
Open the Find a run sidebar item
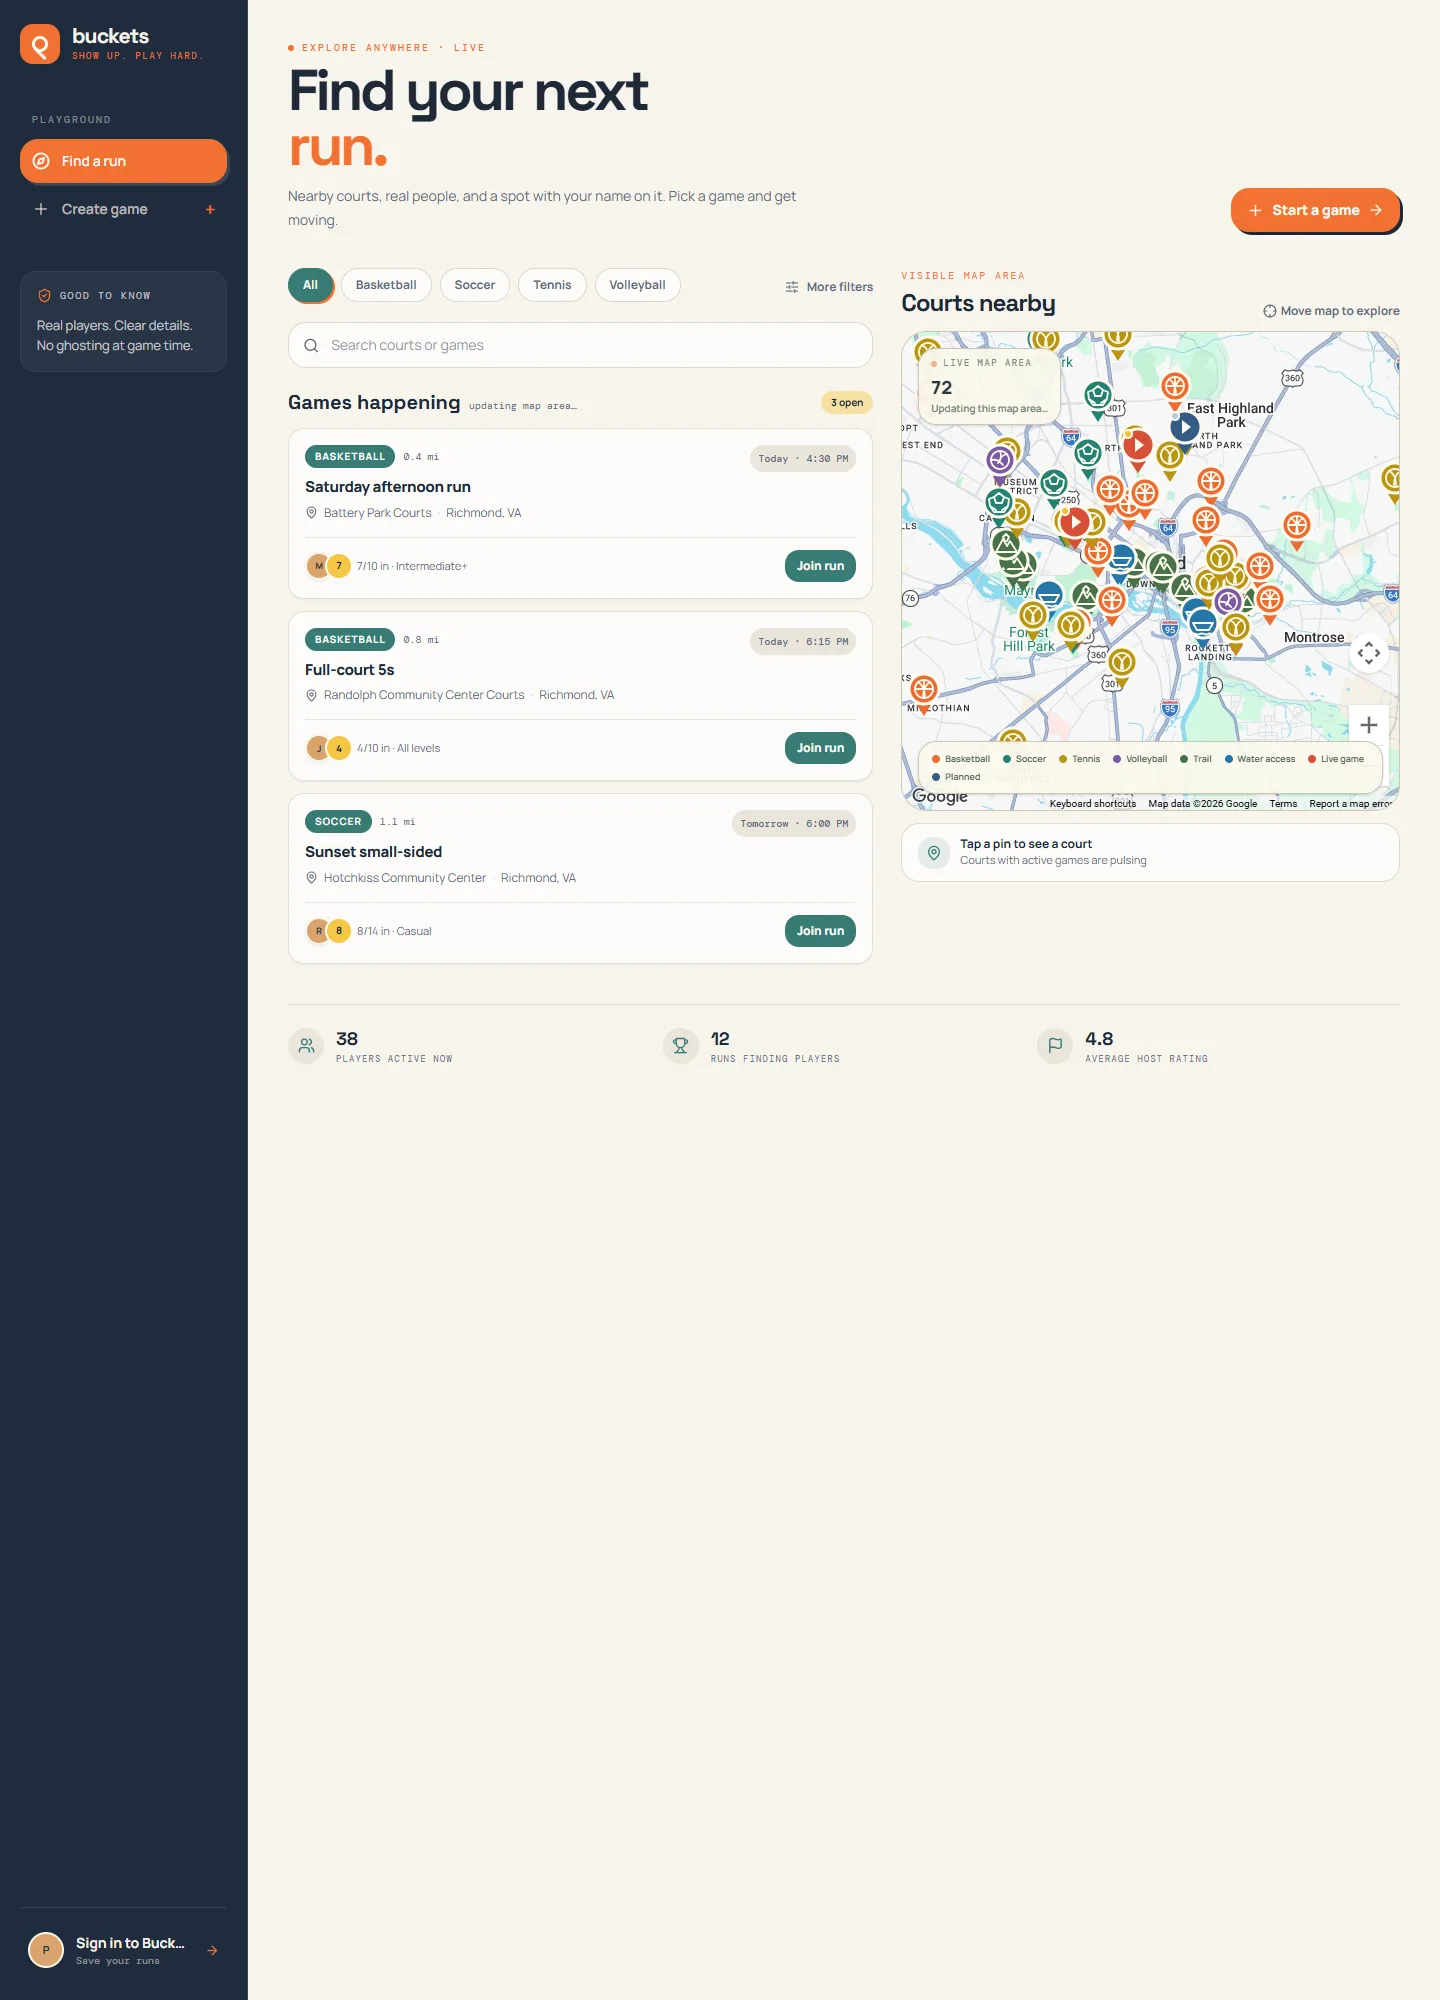pyautogui.click(x=124, y=161)
